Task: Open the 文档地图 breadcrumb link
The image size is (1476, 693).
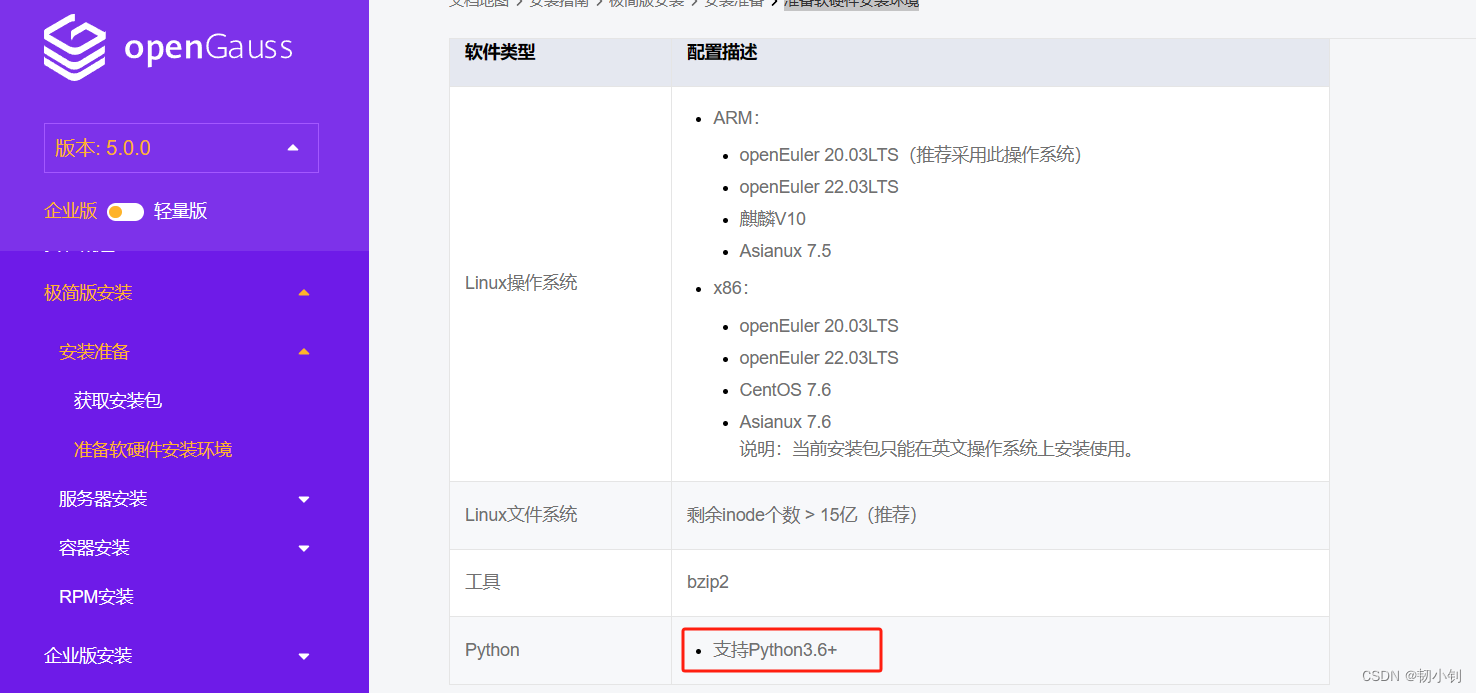Action: pos(478,4)
